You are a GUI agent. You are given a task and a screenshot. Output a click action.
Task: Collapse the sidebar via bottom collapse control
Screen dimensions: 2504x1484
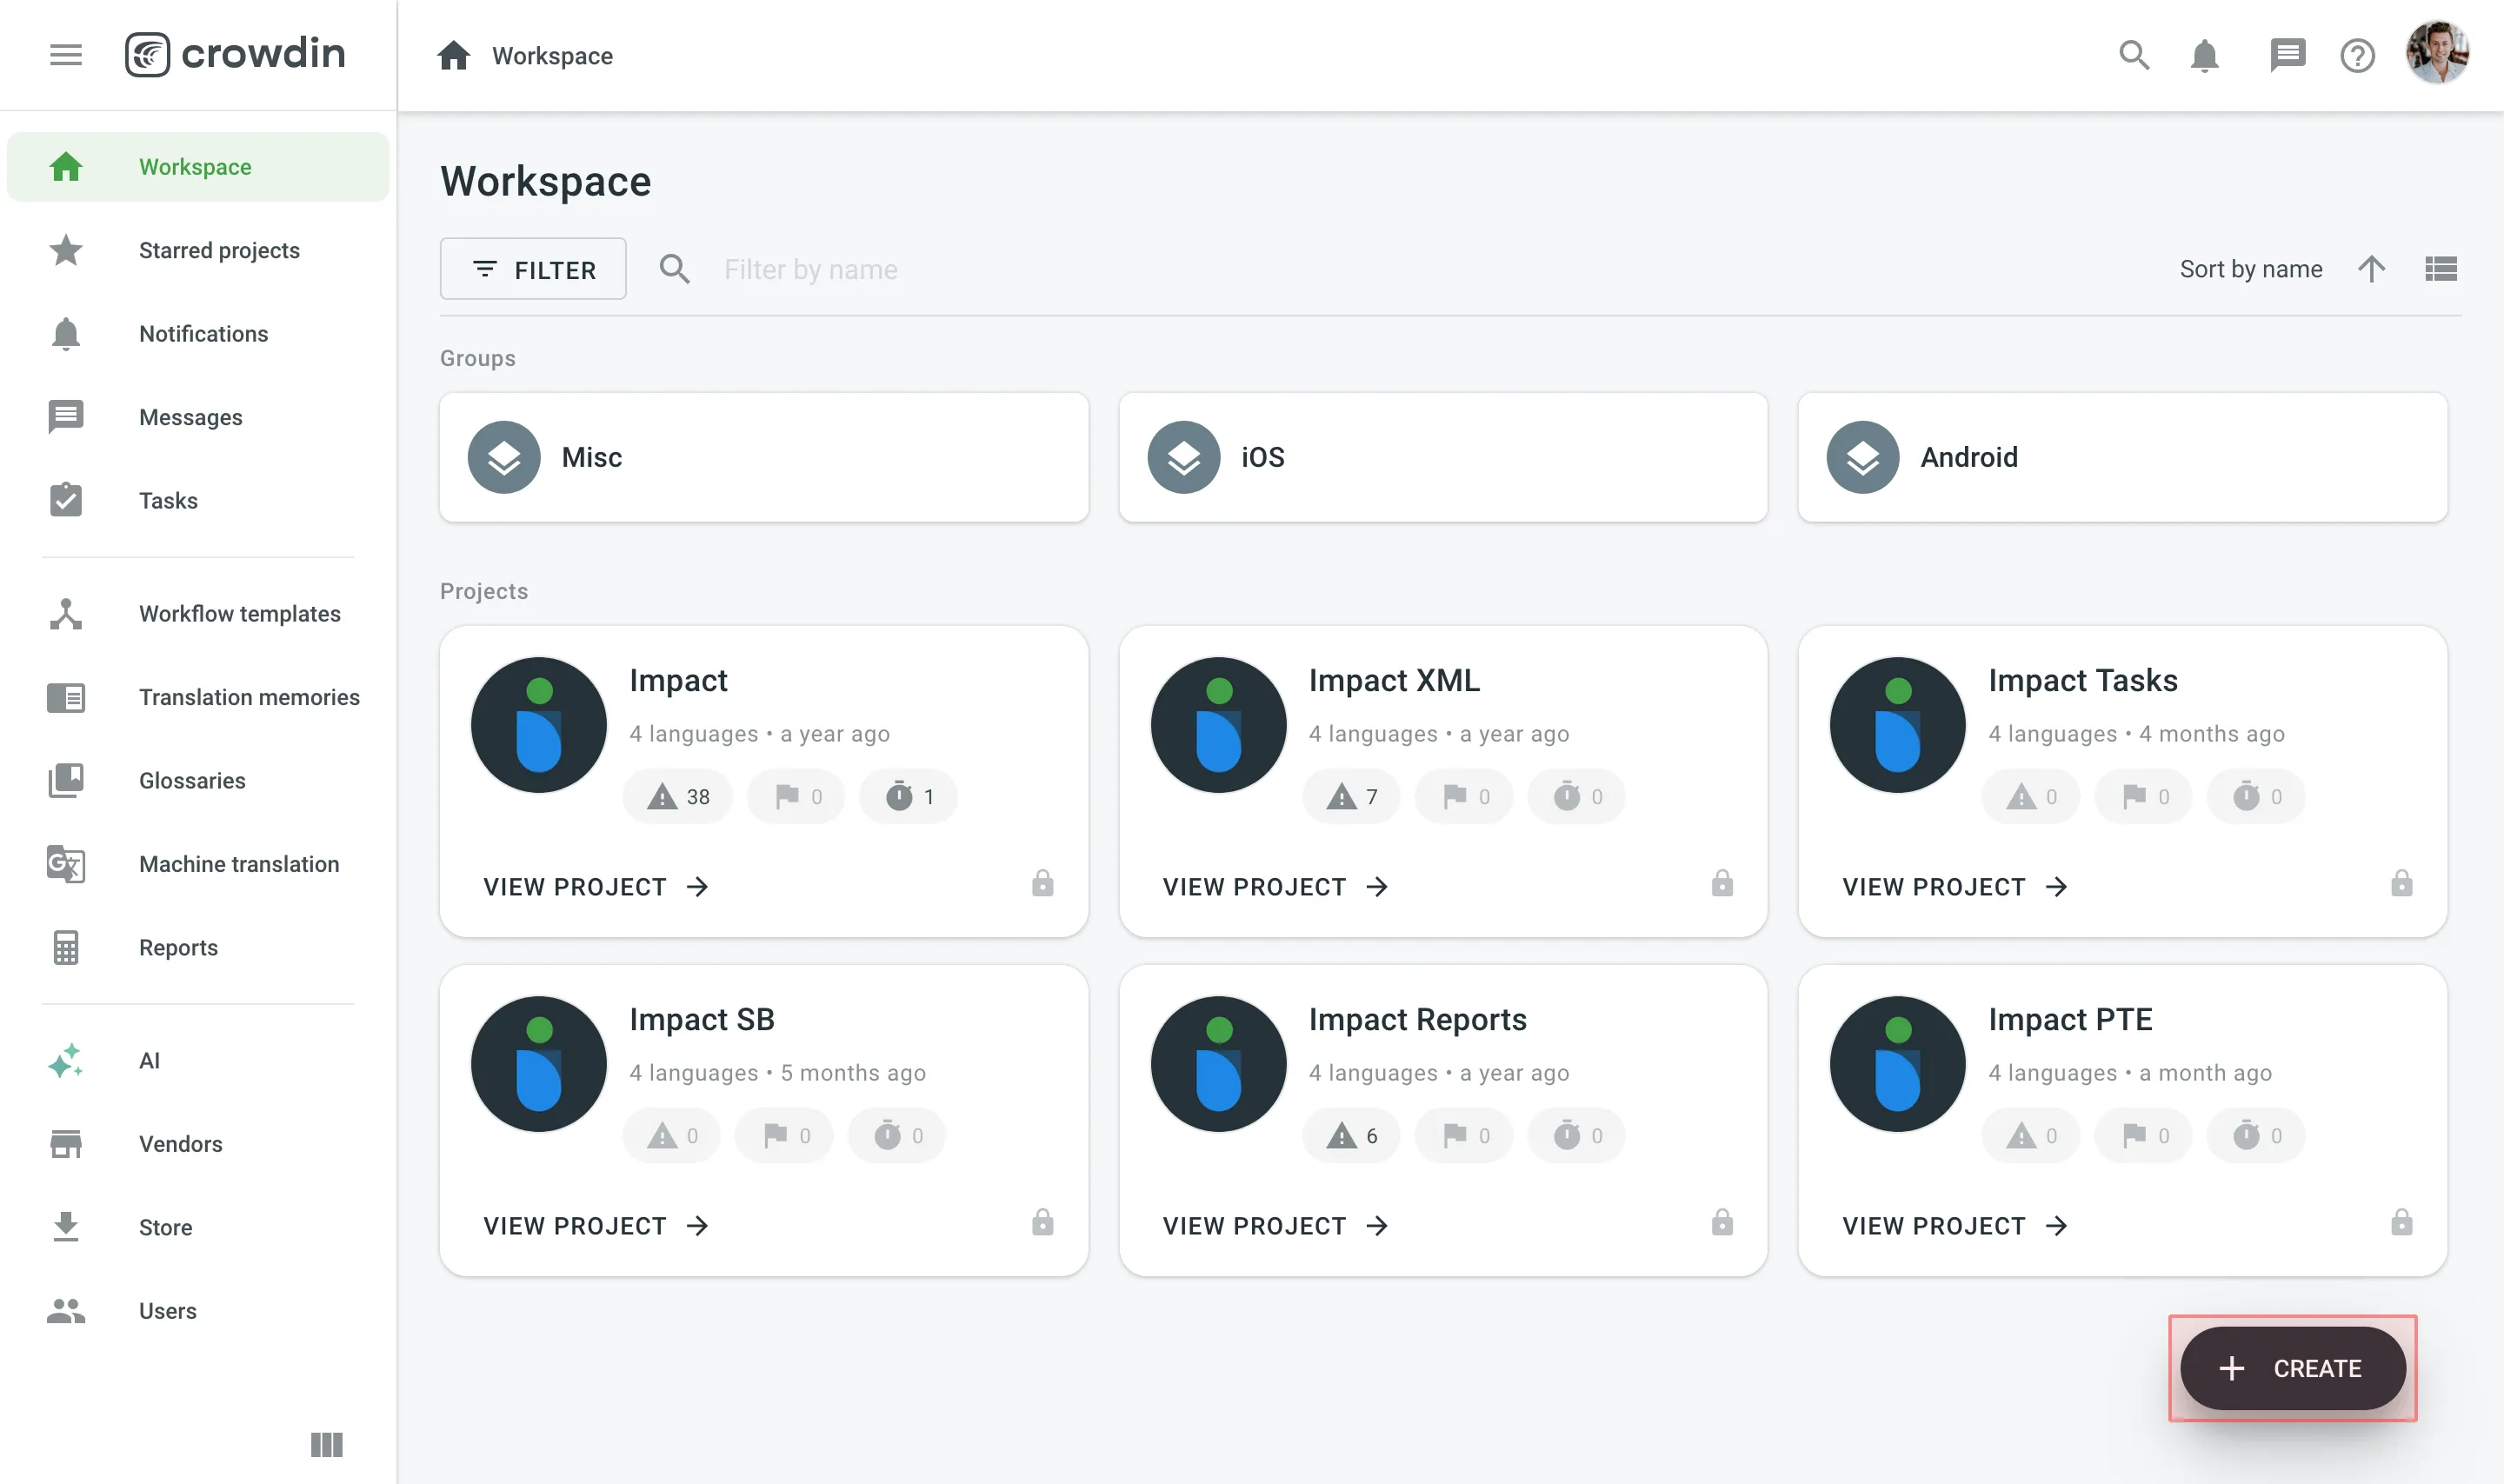point(326,1445)
